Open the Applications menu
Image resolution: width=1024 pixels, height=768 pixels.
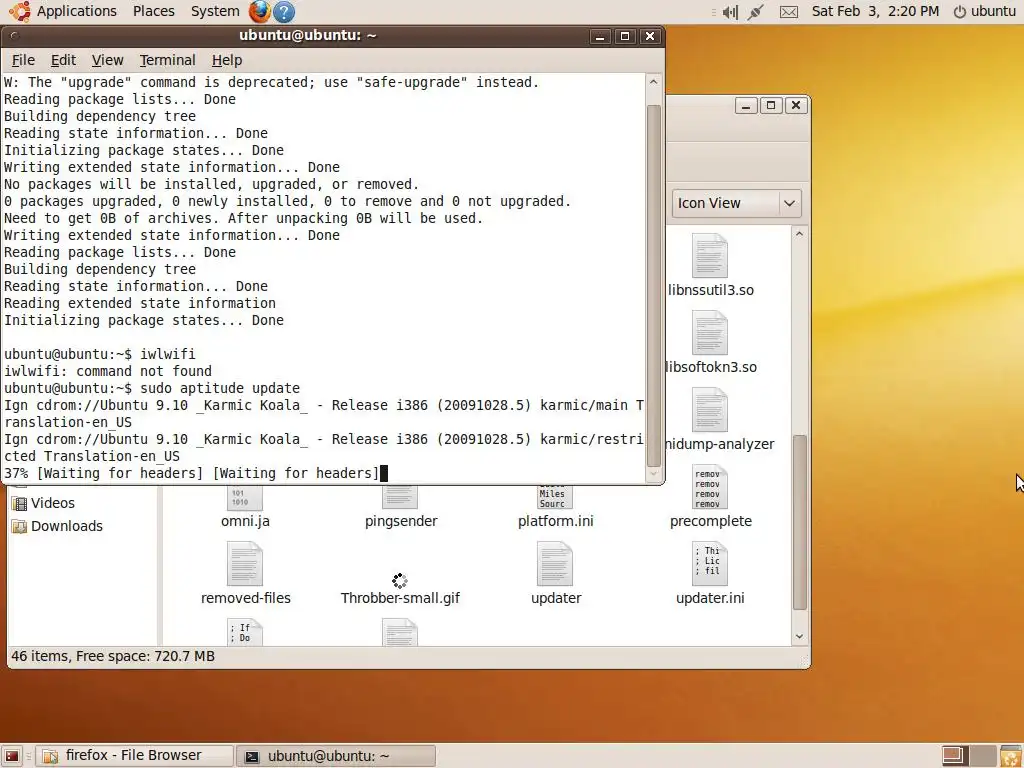76,11
